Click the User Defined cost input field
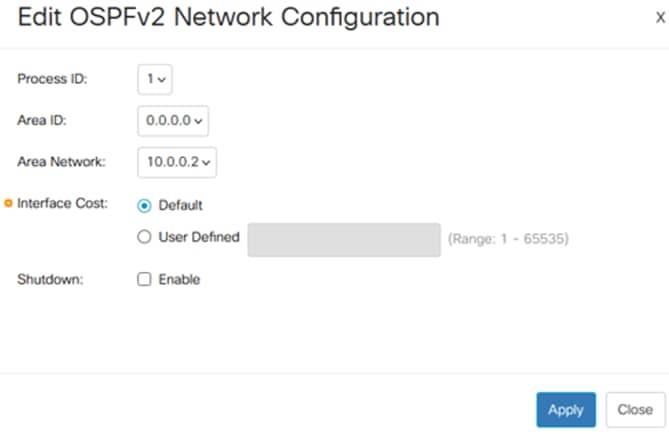 tap(343, 239)
